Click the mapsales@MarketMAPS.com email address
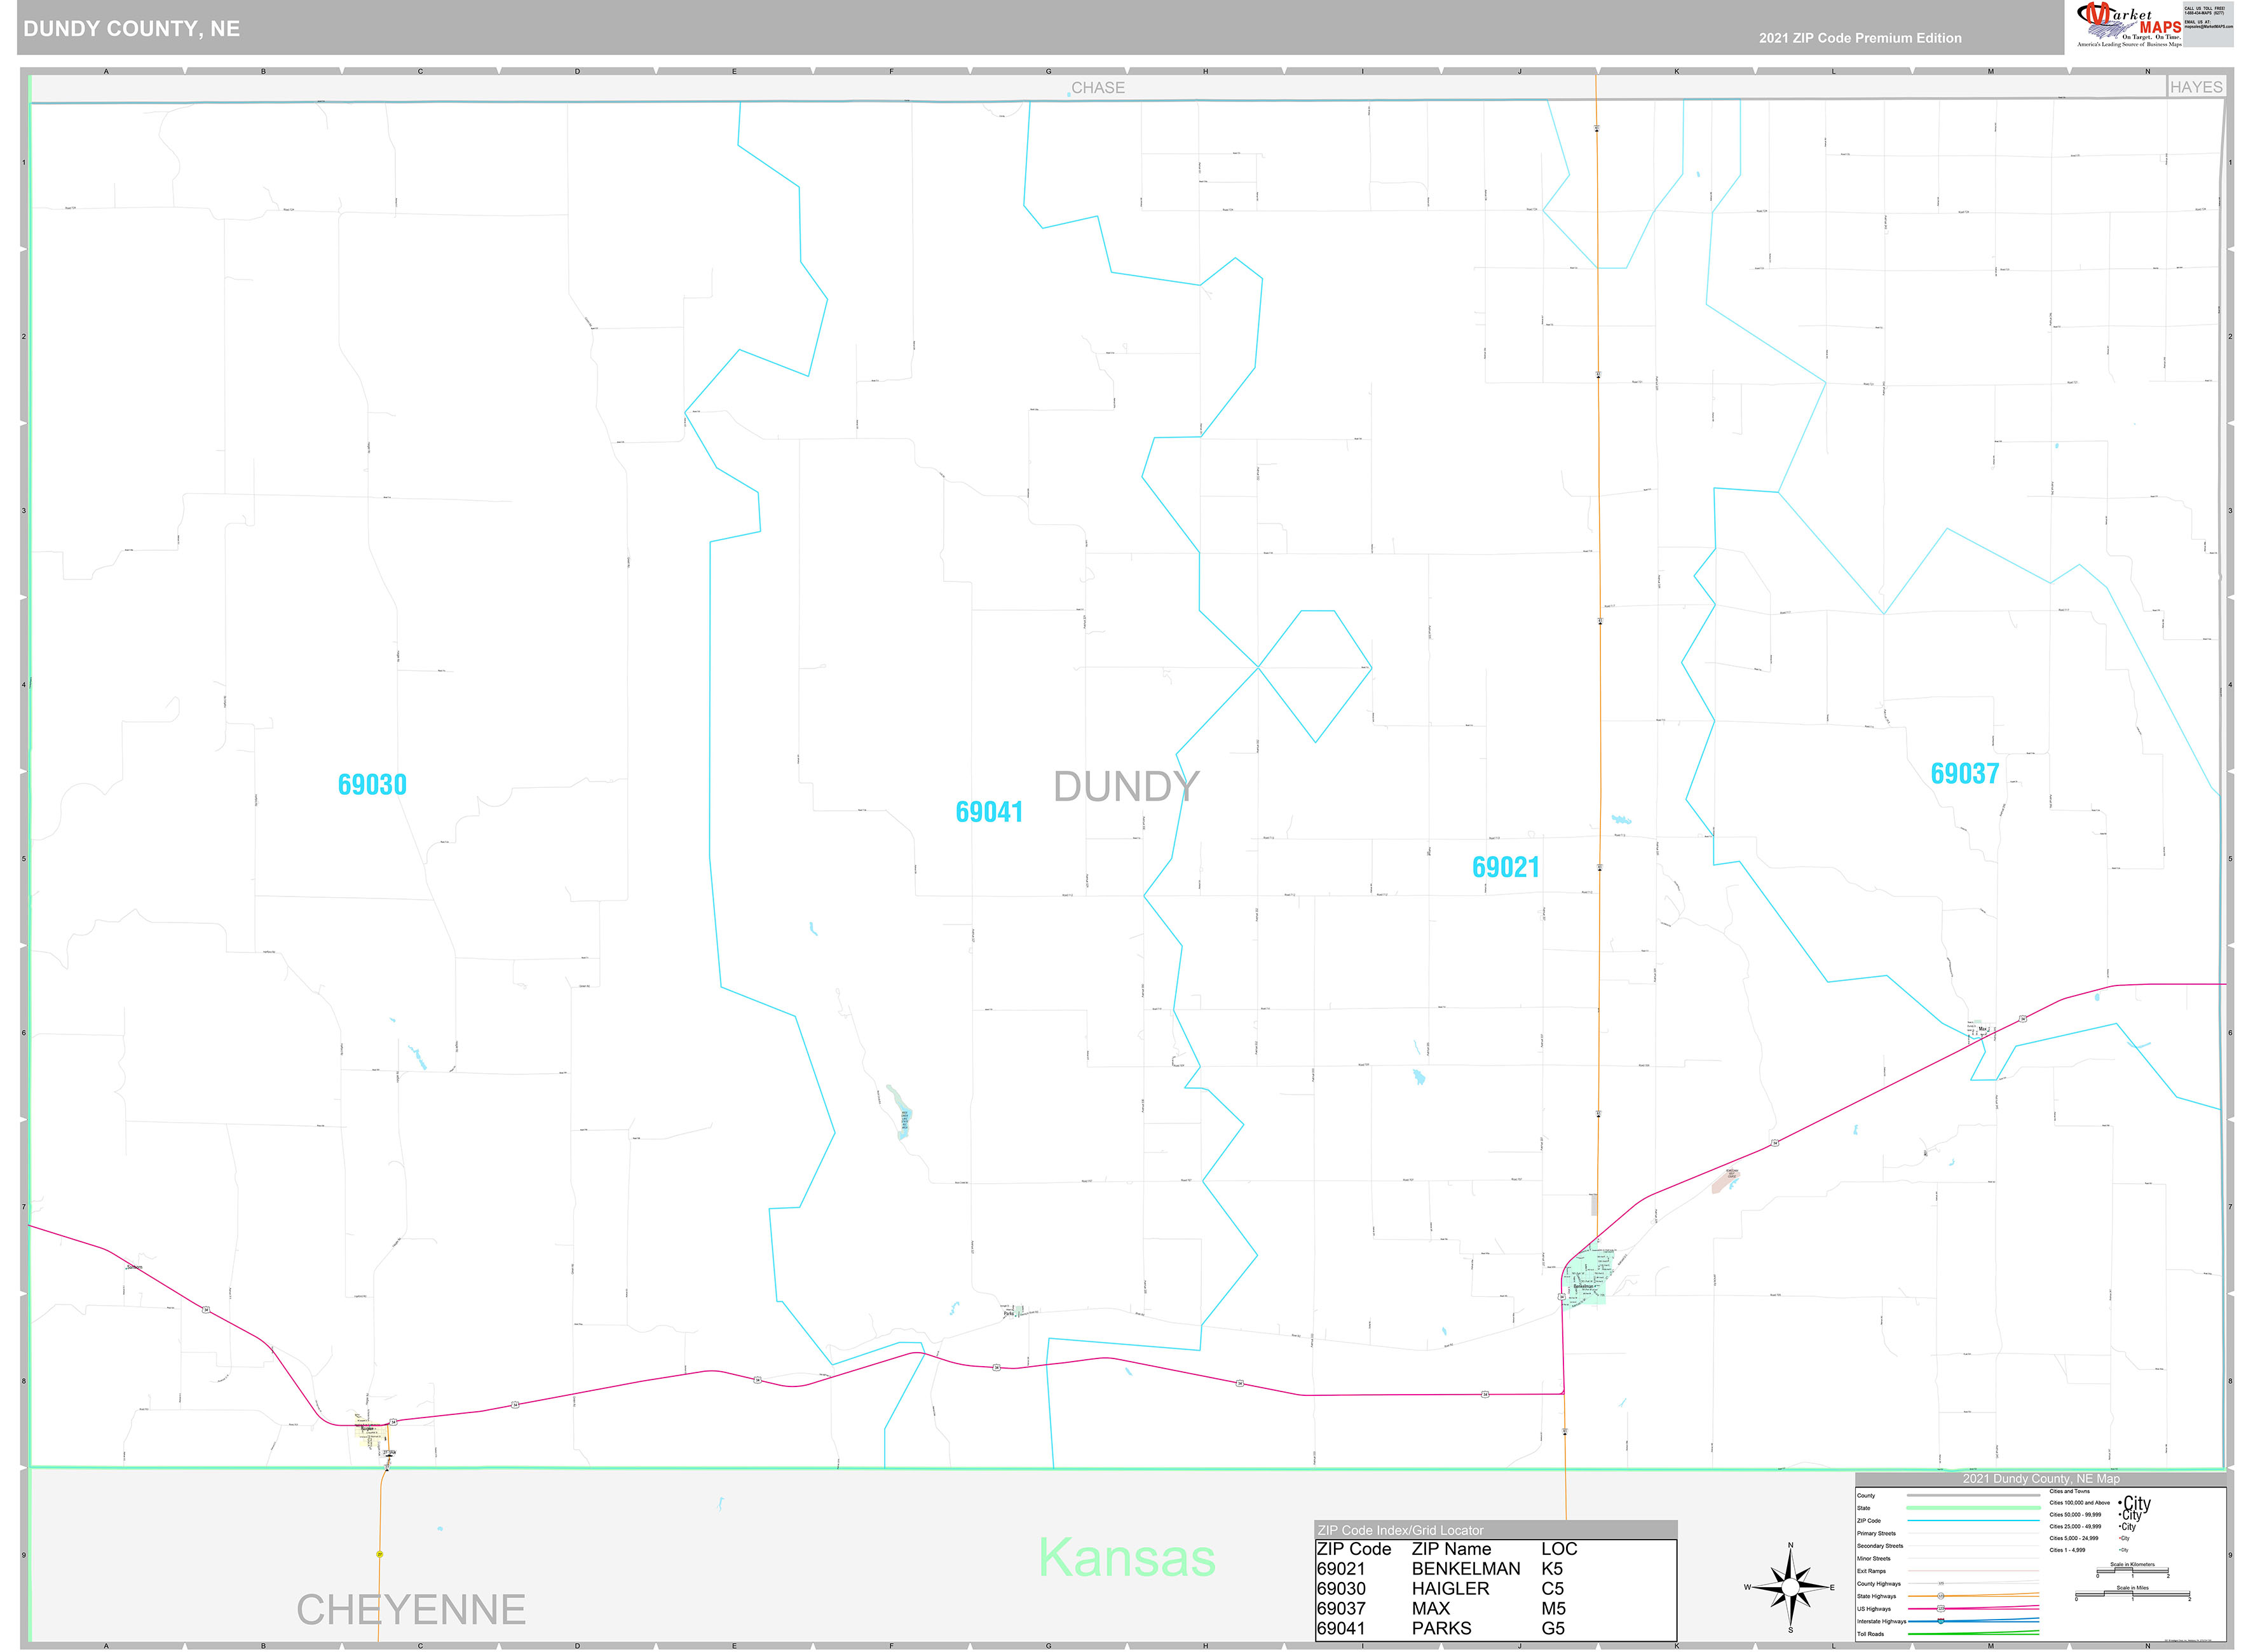2253x1652 pixels. pyautogui.click(x=2208, y=27)
